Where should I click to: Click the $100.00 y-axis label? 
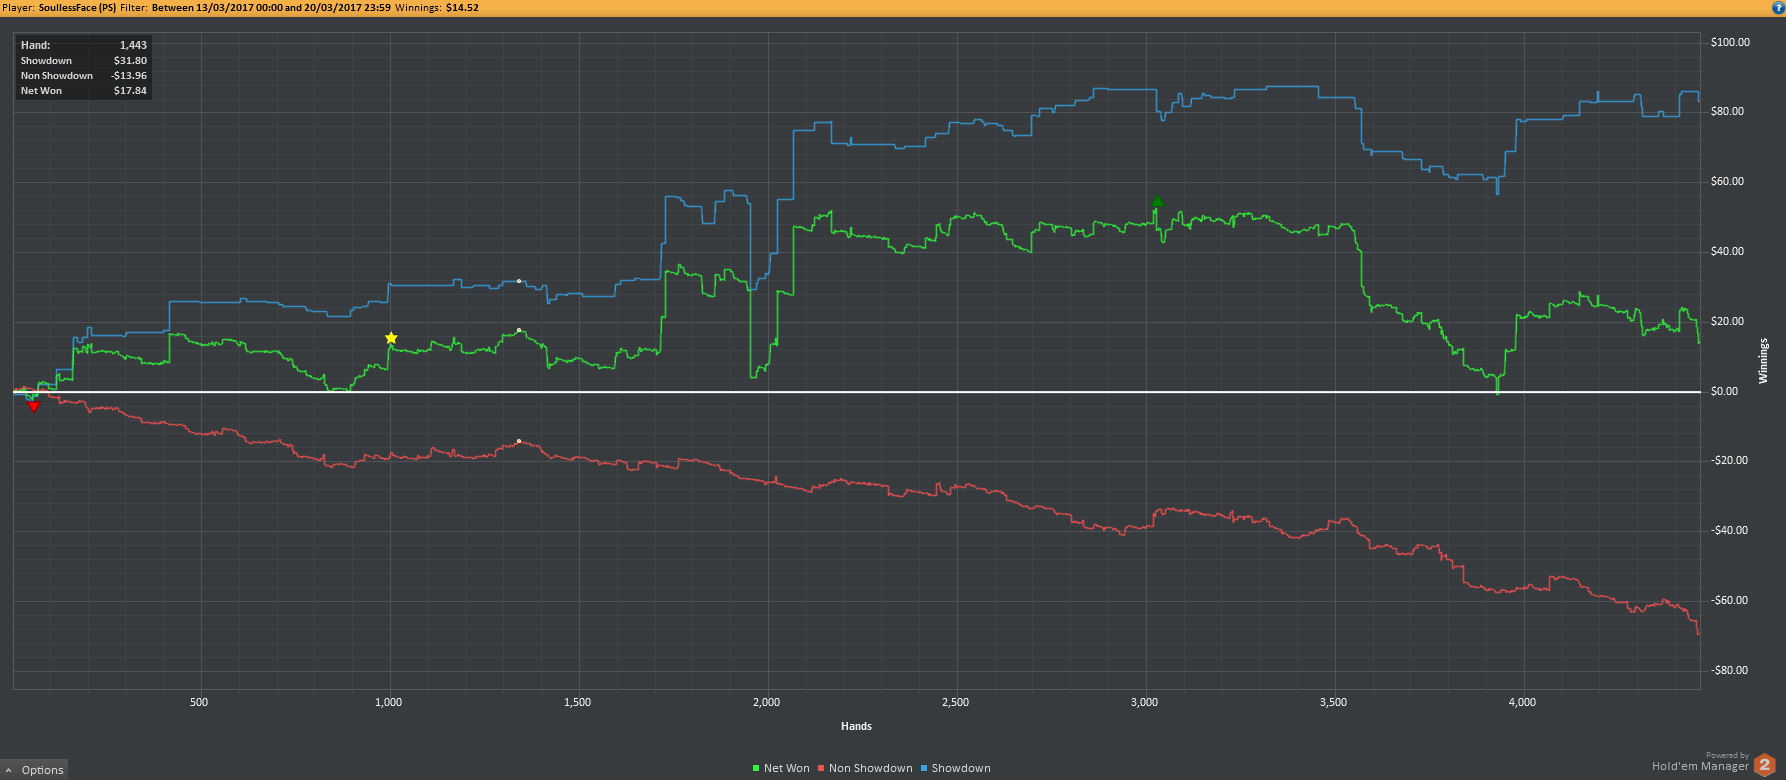click(x=1731, y=42)
